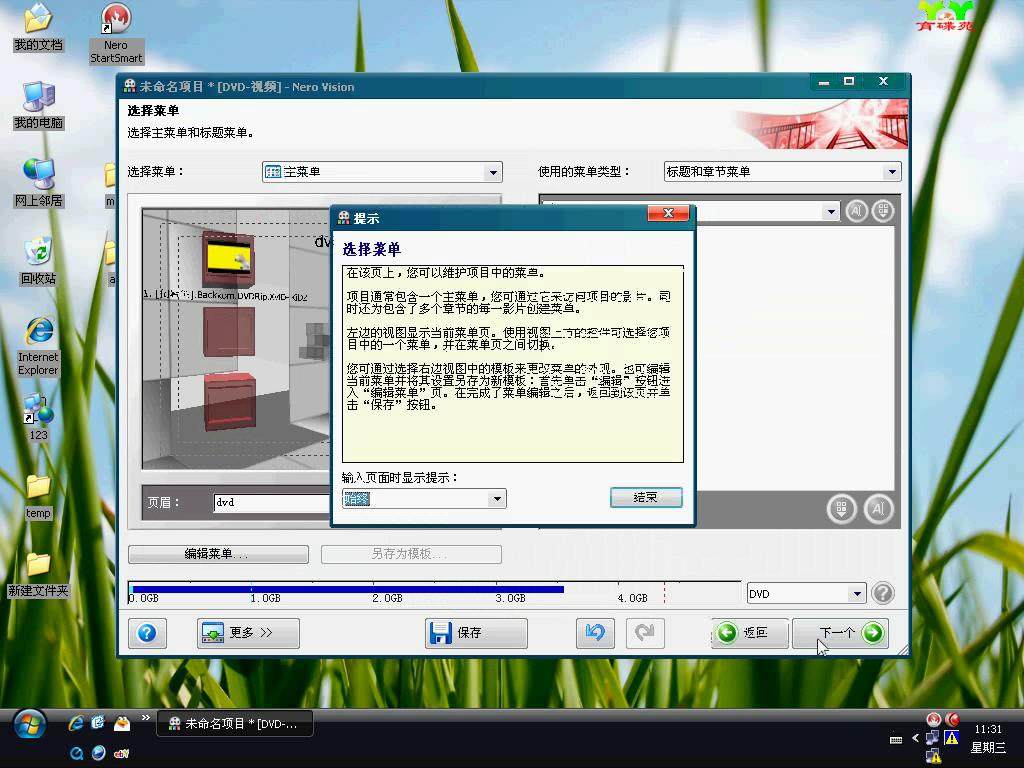Click the blue disc space usage bar
The height and width of the screenshot is (768, 1024).
click(x=347, y=589)
